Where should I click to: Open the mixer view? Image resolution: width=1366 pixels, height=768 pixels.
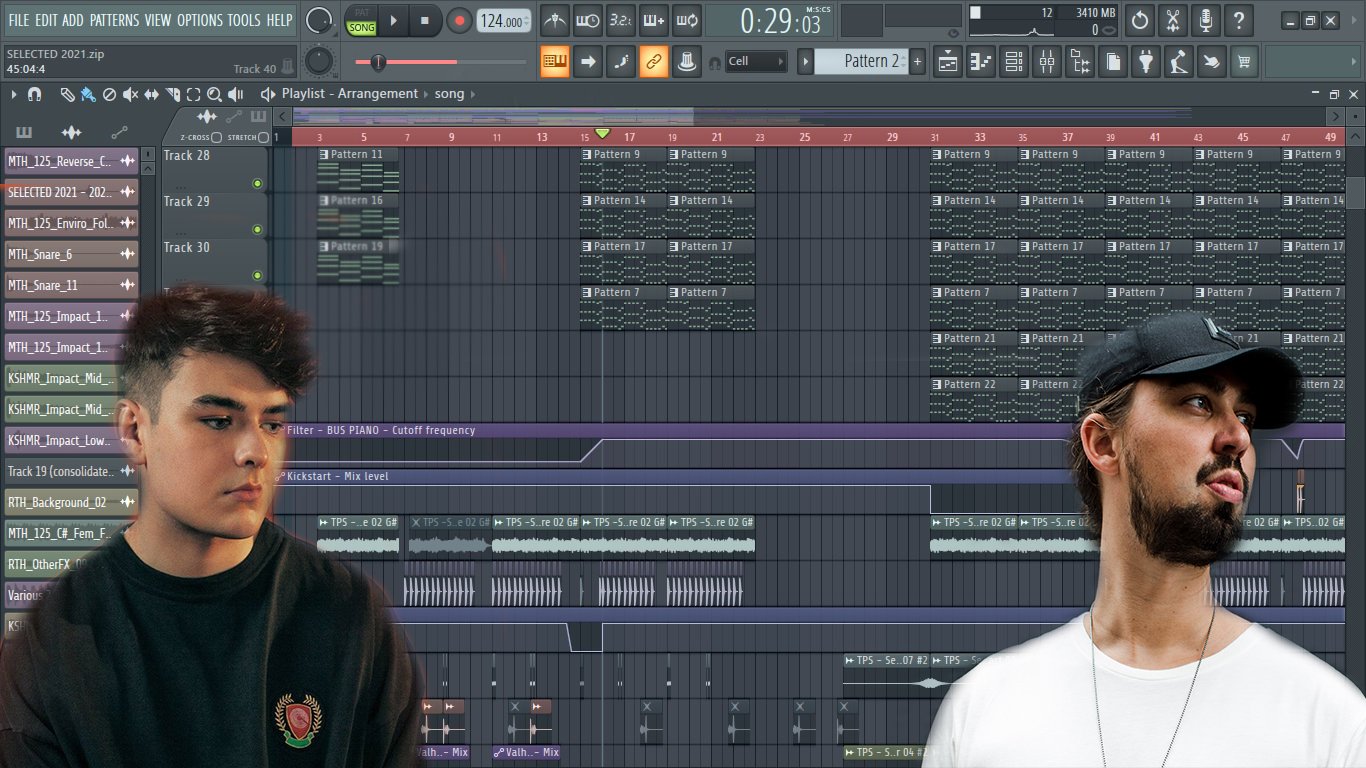pyautogui.click(x=1047, y=61)
